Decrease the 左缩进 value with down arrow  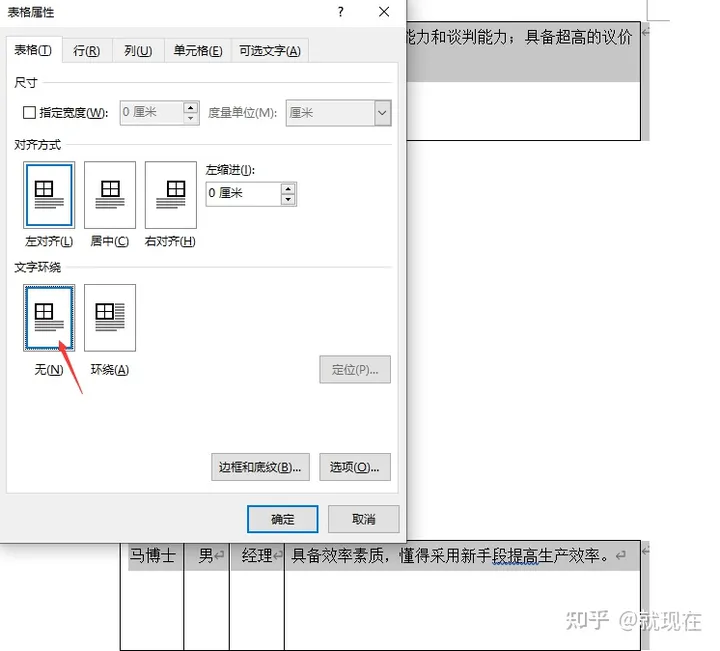pyautogui.click(x=288, y=199)
